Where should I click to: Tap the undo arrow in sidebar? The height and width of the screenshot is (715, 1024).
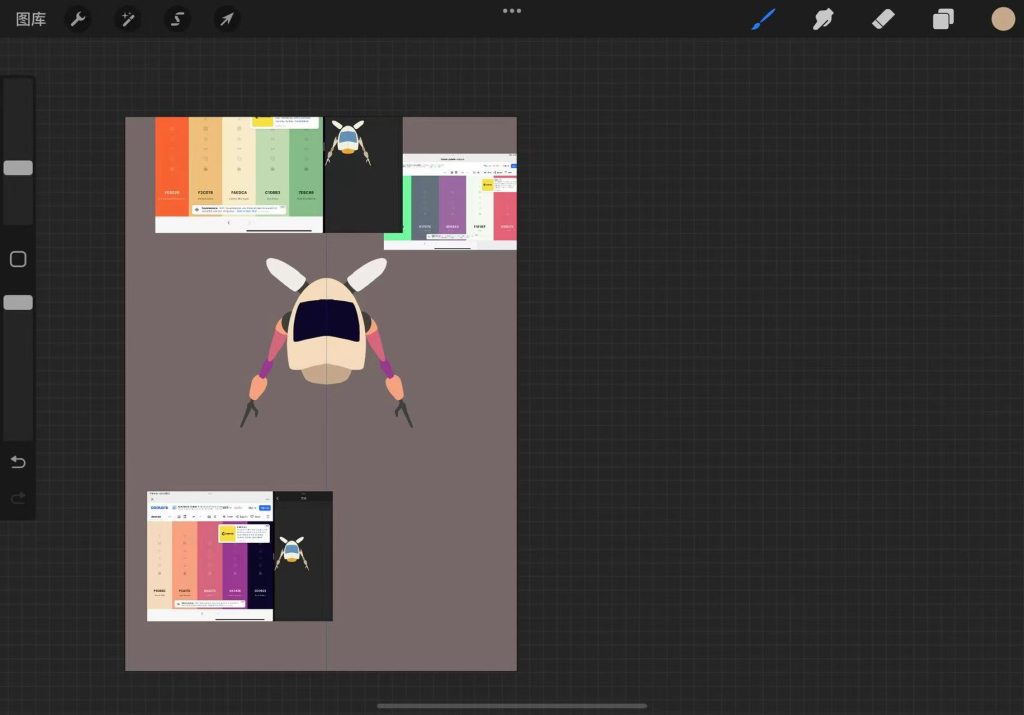pos(18,462)
